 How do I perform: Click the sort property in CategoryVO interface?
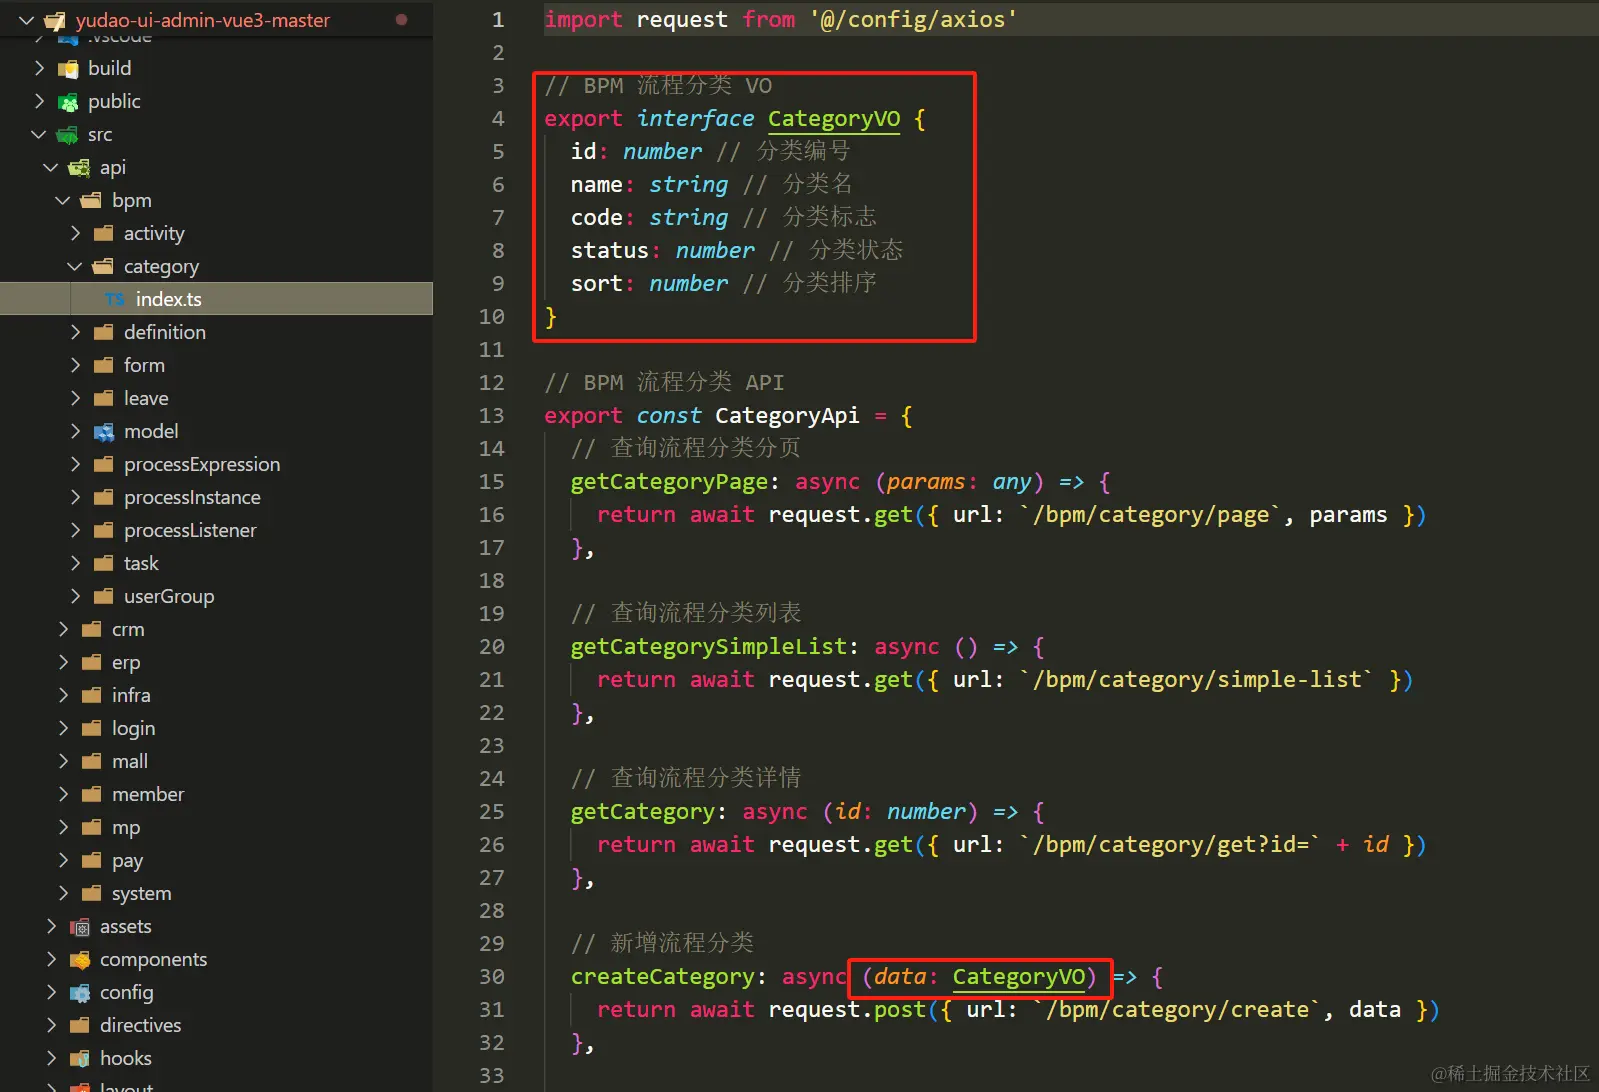click(597, 284)
